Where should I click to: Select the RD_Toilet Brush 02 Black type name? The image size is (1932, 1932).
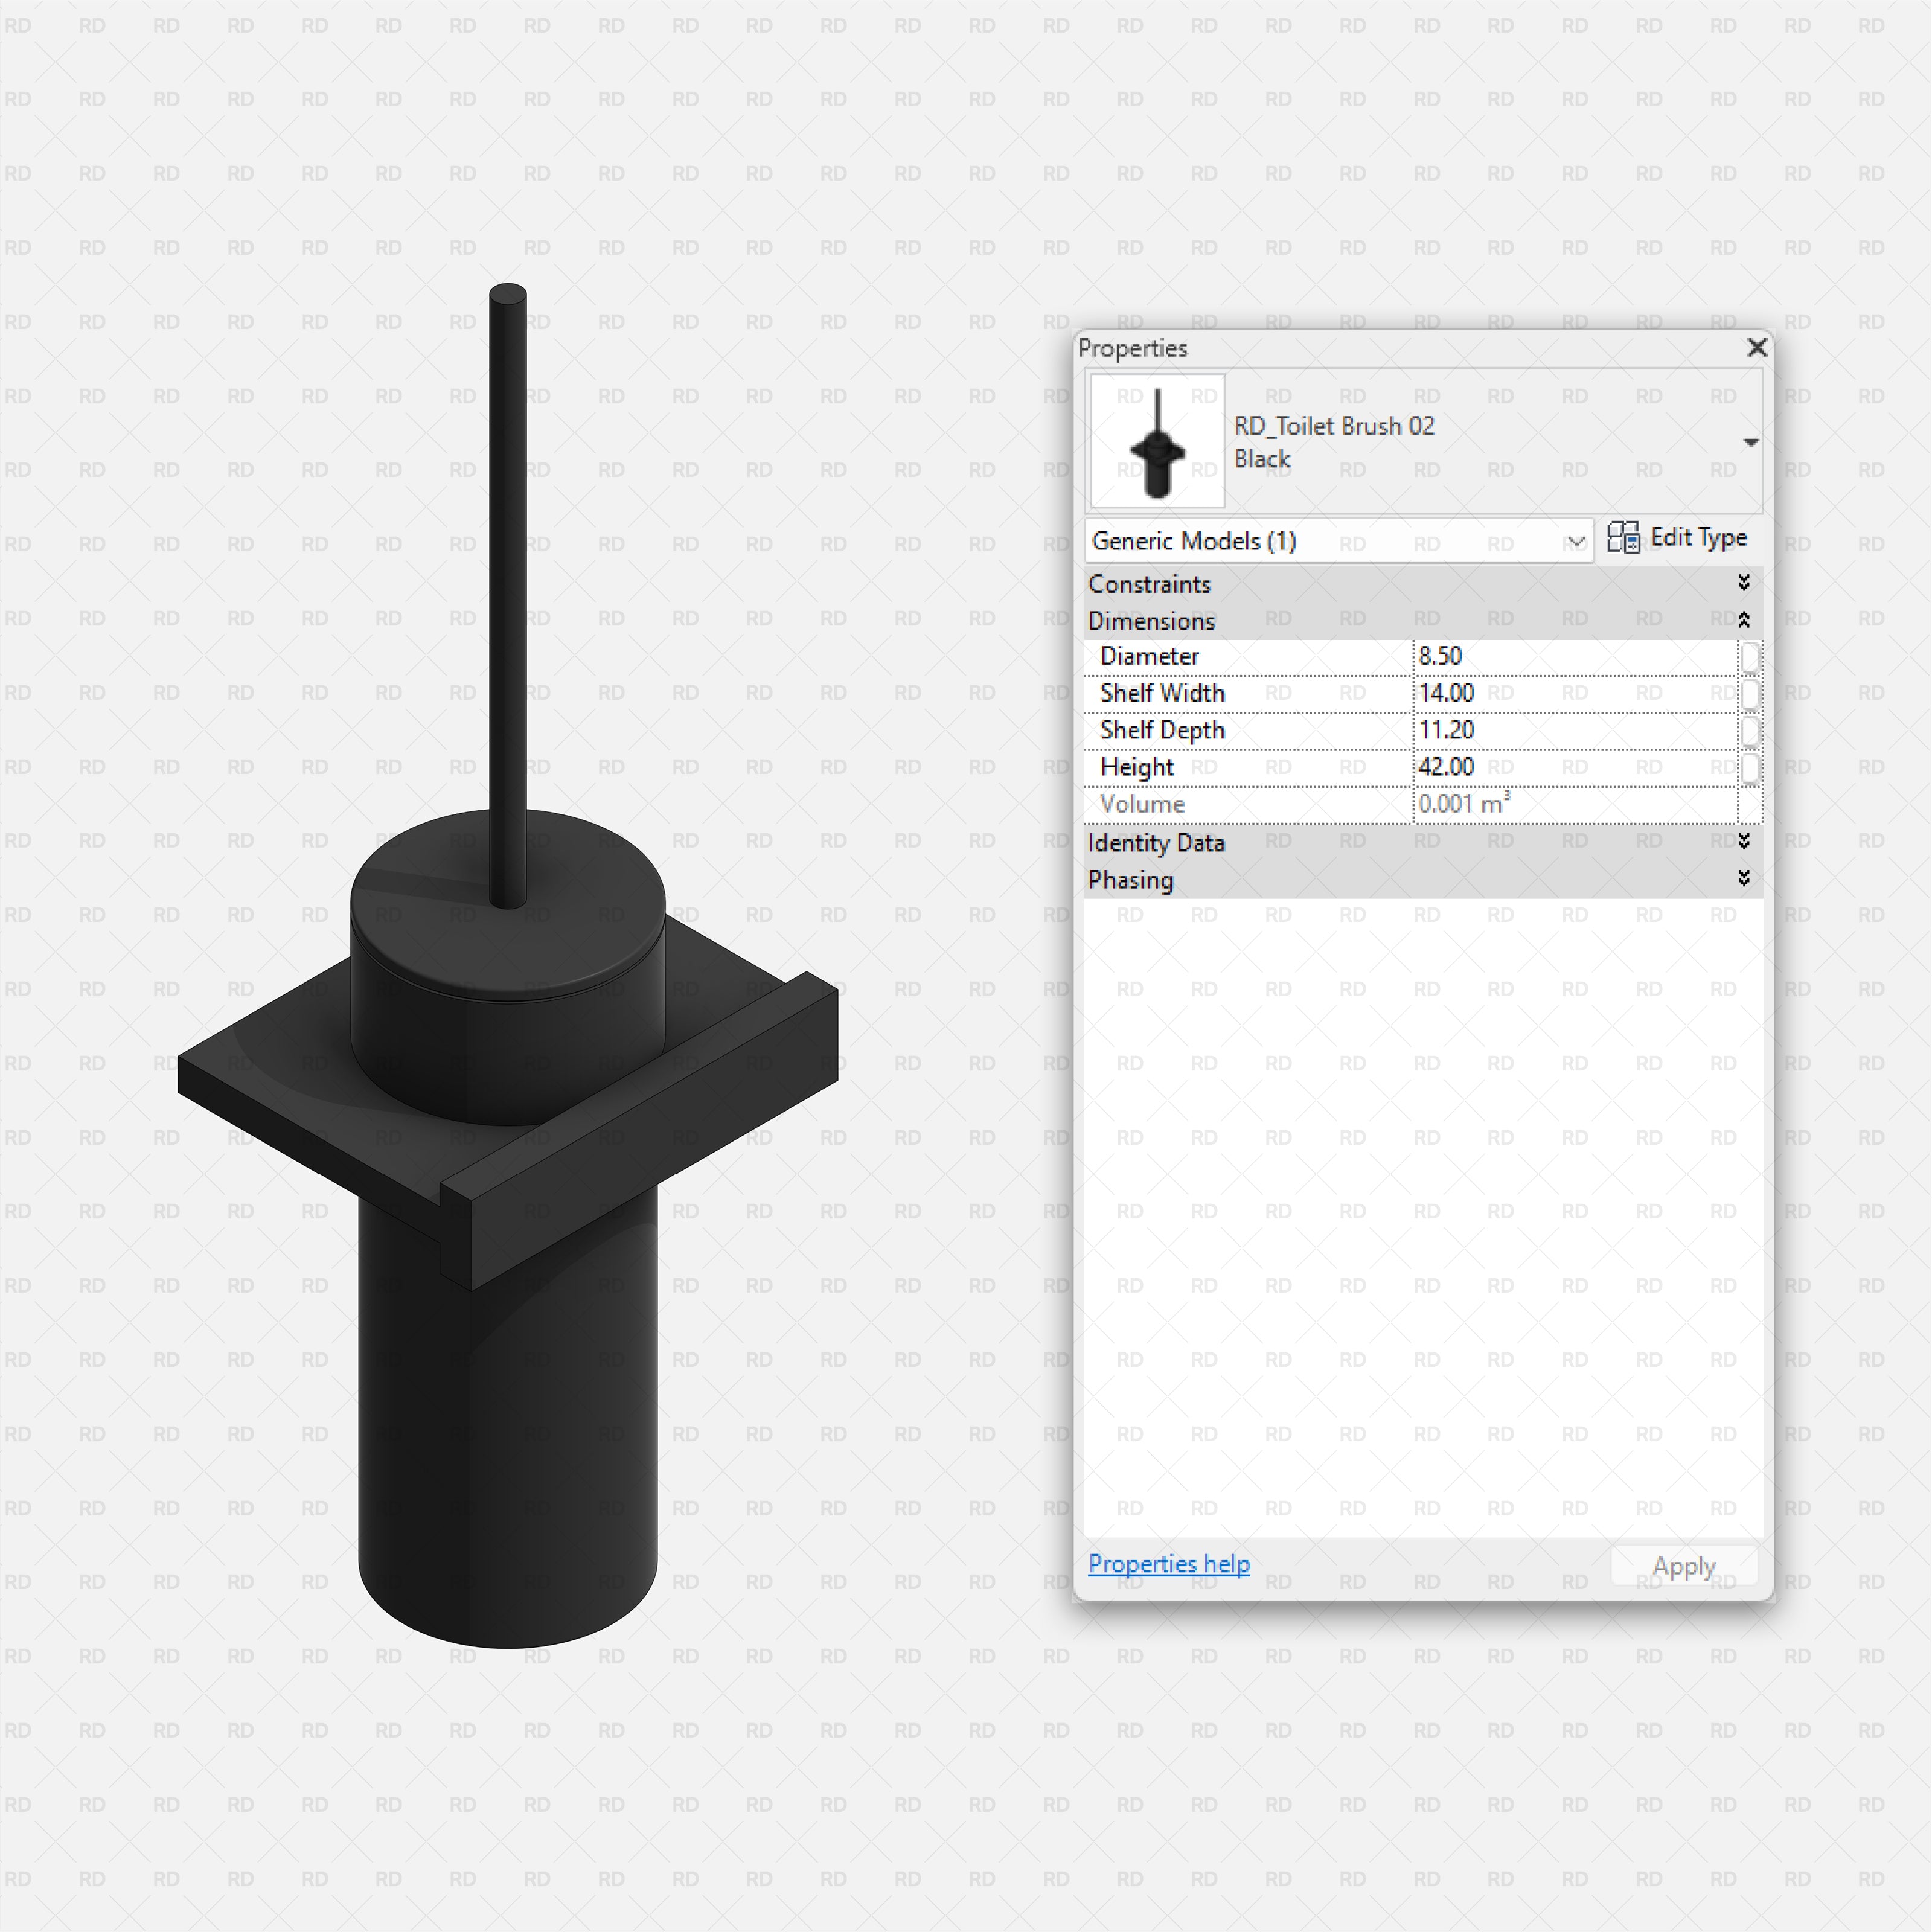pos(1335,441)
